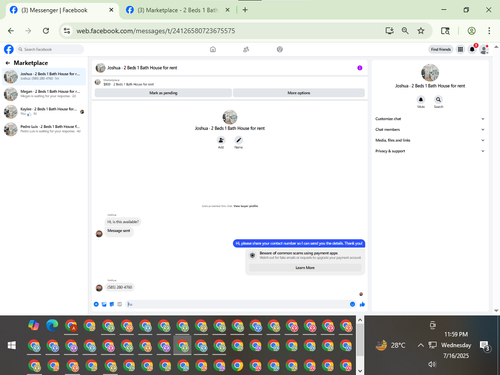
Task: Open Chrome three-dot menu
Action: pos(489,31)
